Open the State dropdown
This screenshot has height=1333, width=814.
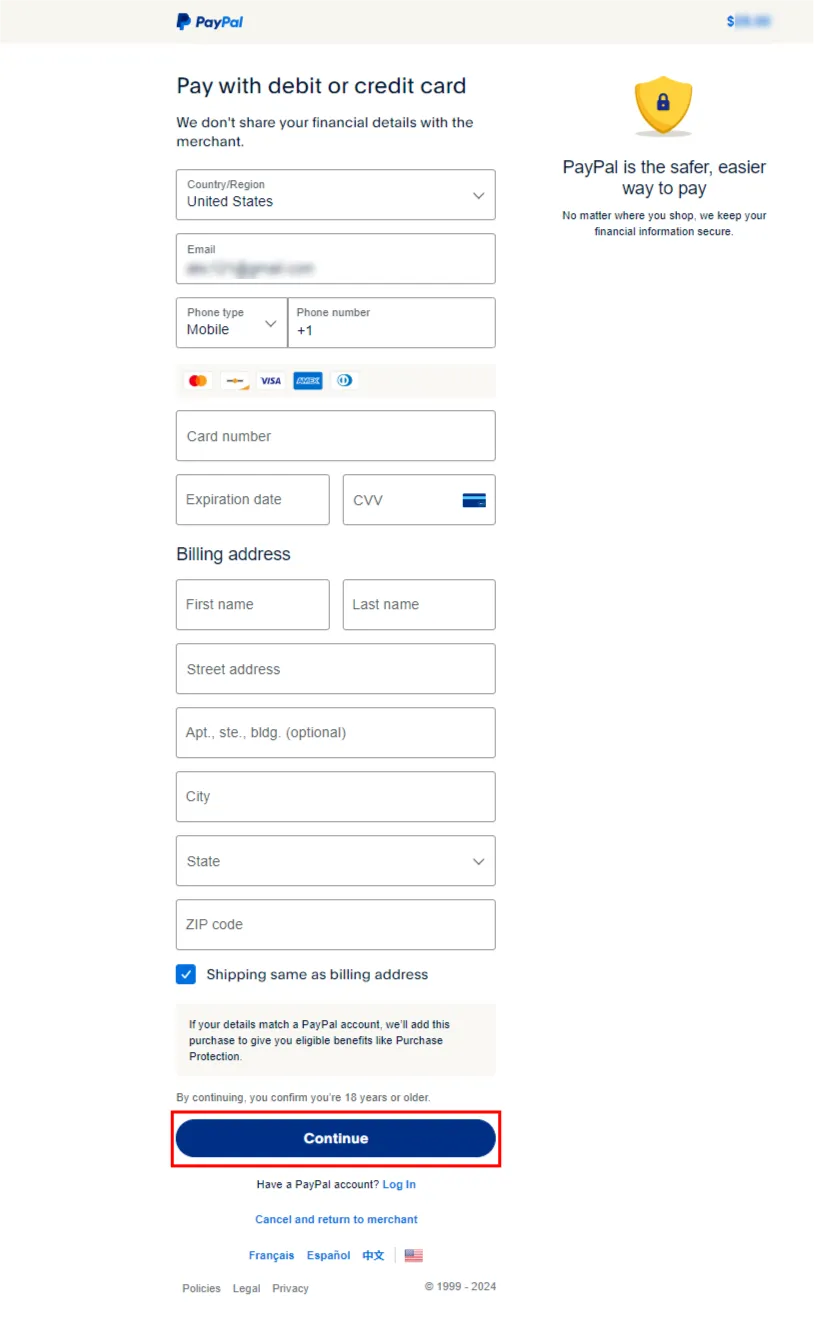click(x=335, y=861)
